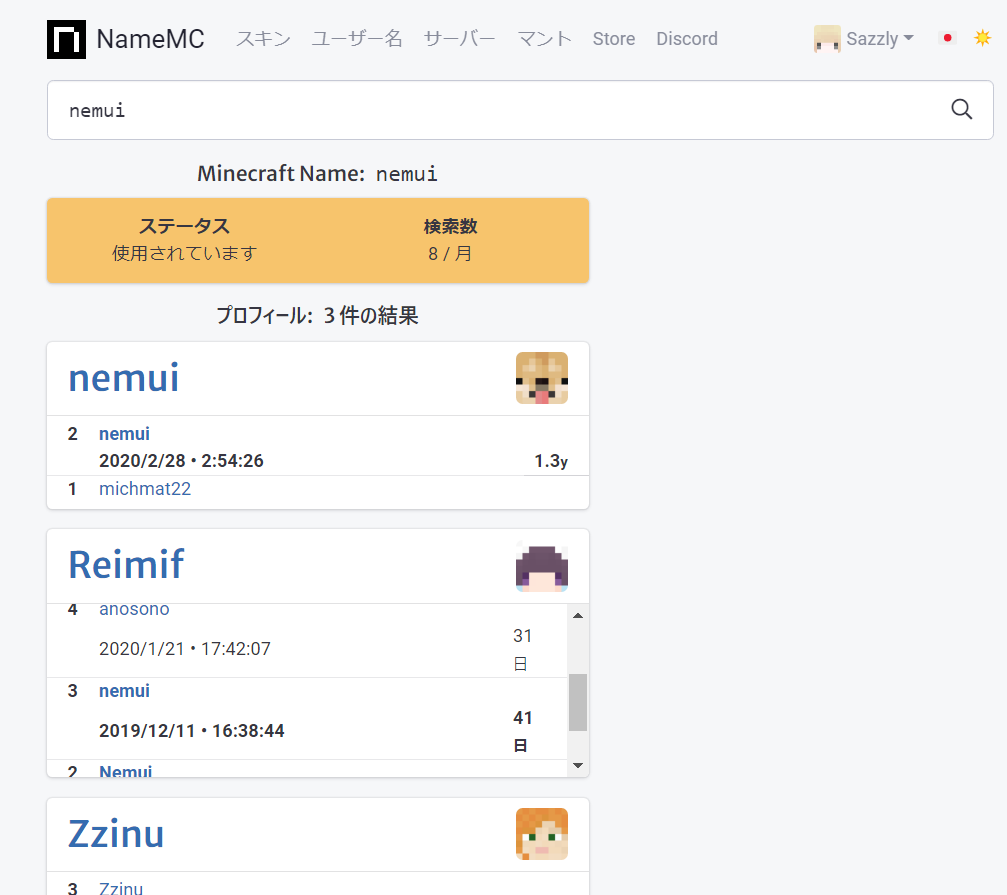Click nemui name in nemui's history
Viewport: 1007px width, 895px height.
[124, 434]
